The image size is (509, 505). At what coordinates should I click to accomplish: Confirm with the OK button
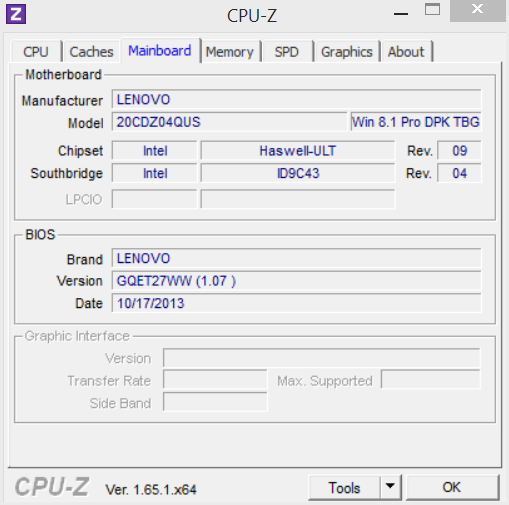[x=452, y=487]
